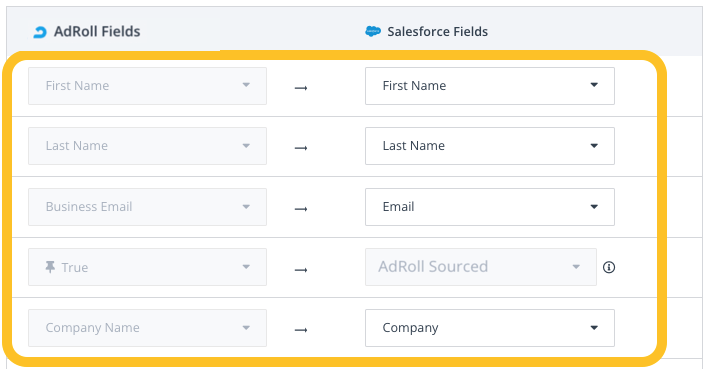Screen dimensions: 709x369
Task: Open the Salesforce Company dropdown
Action: [490, 328]
